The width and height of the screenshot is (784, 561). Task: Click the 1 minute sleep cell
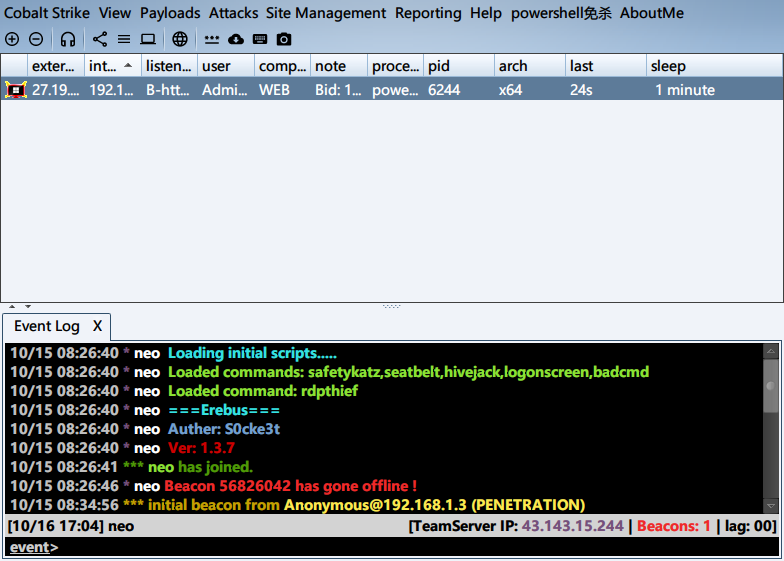(x=714, y=90)
